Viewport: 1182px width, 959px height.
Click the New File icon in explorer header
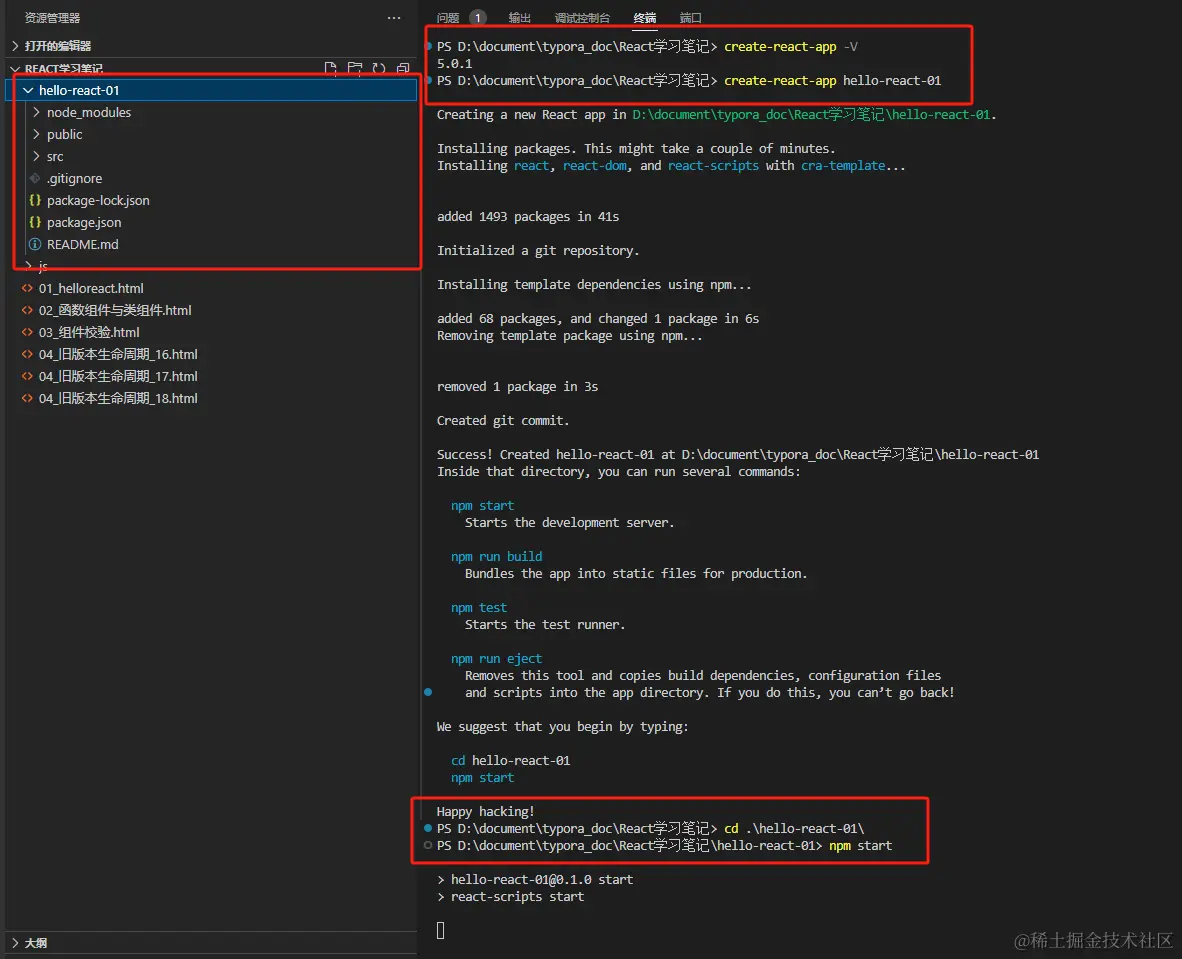pyautogui.click(x=330, y=69)
